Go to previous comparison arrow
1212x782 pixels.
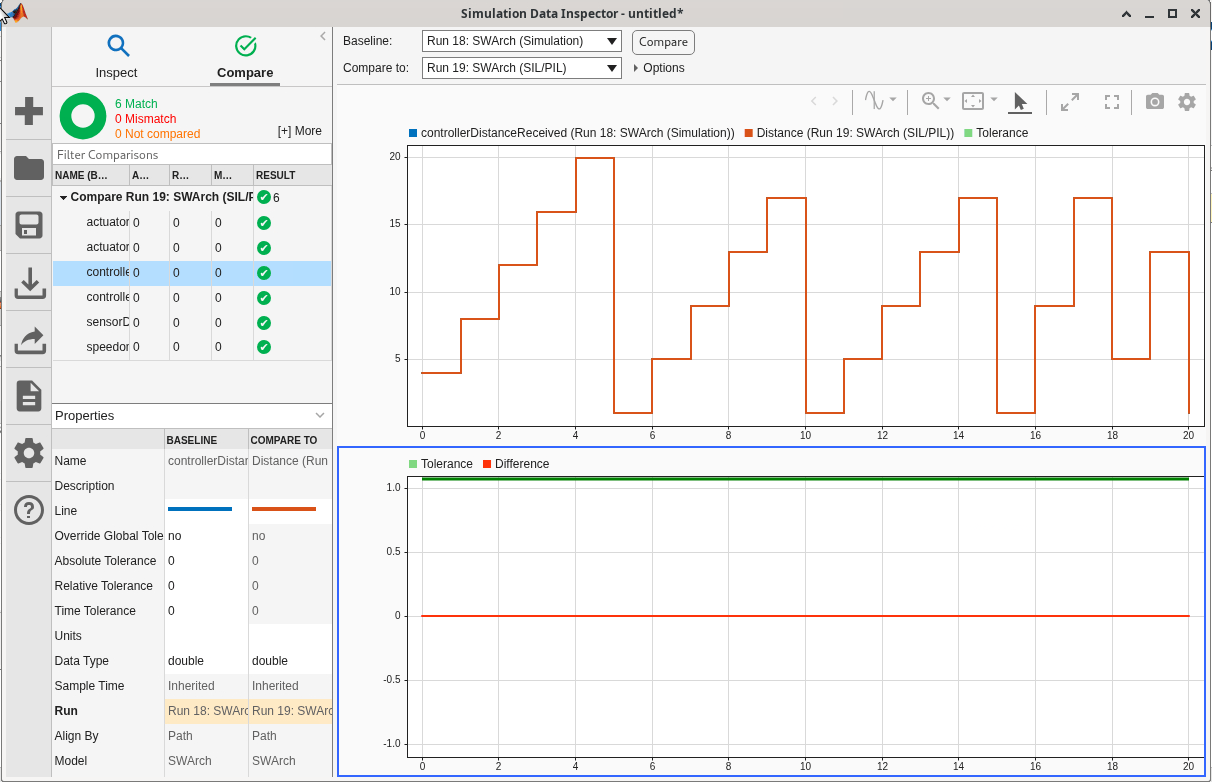click(x=813, y=101)
